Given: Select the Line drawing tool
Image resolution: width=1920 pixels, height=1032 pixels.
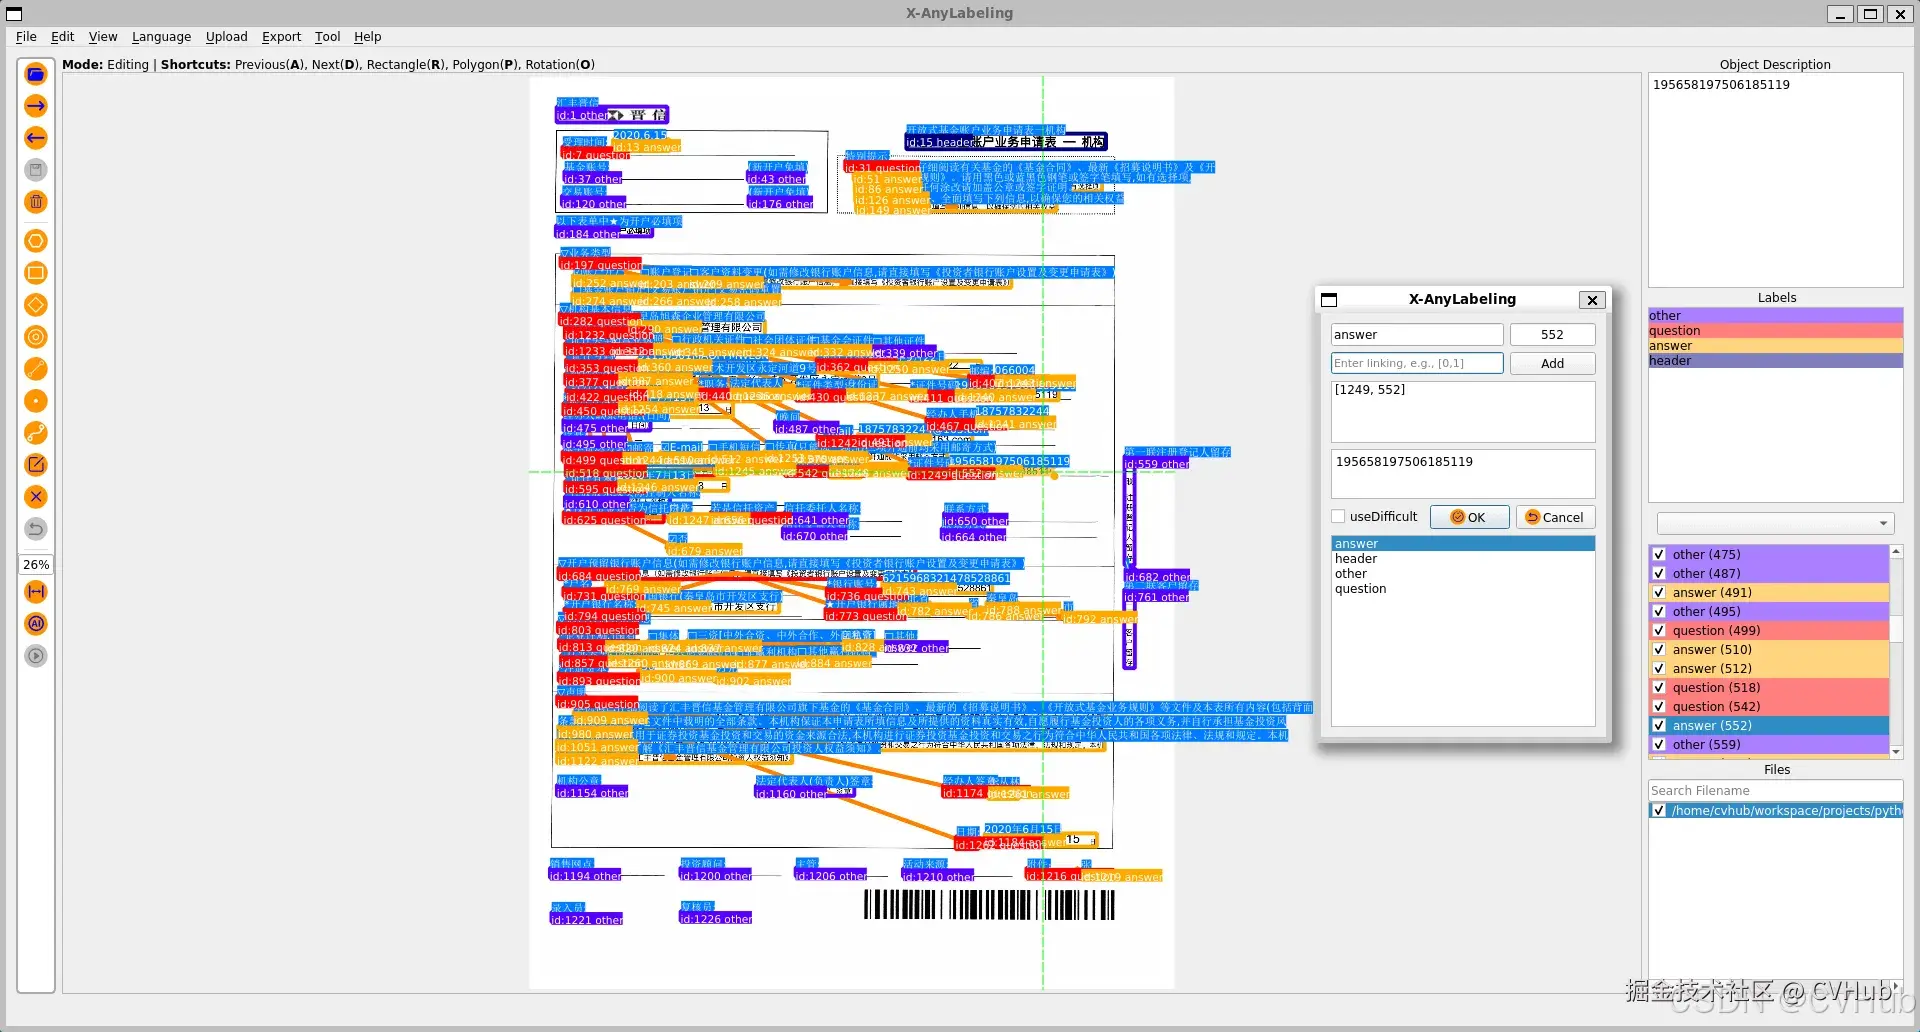Looking at the screenshot, I should click(36, 369).
